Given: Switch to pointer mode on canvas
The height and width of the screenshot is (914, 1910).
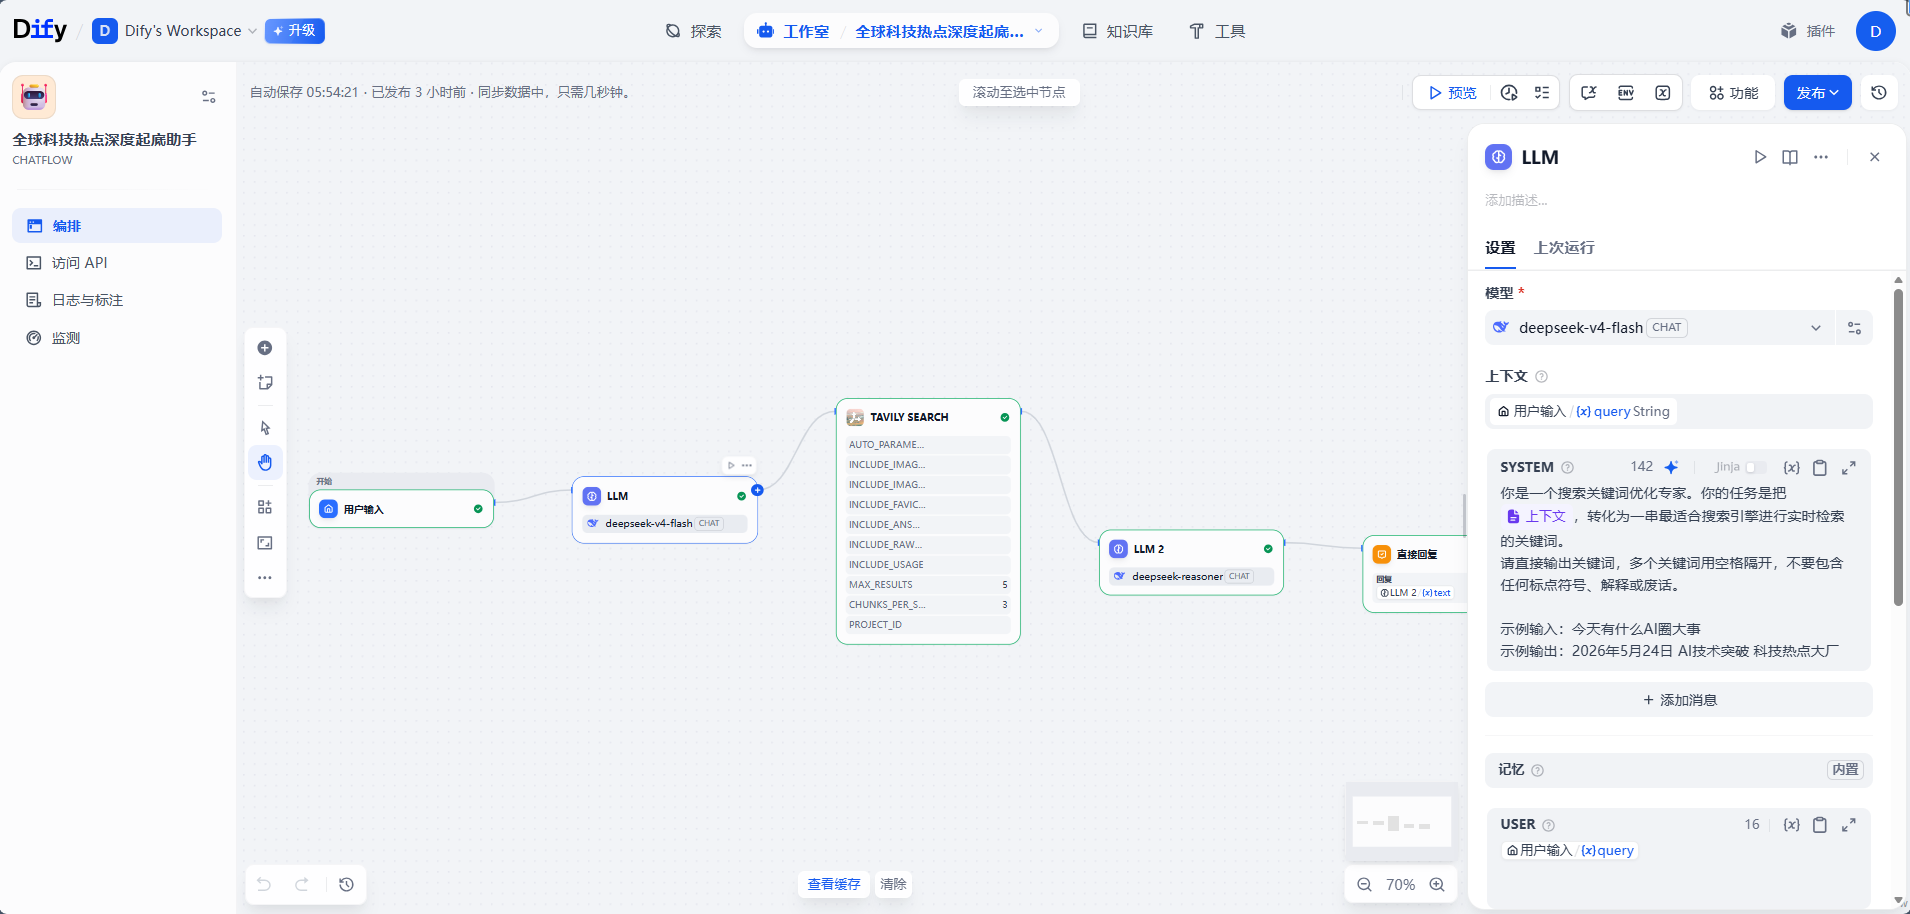Looking at the screenshot, I should pos(265,428).
